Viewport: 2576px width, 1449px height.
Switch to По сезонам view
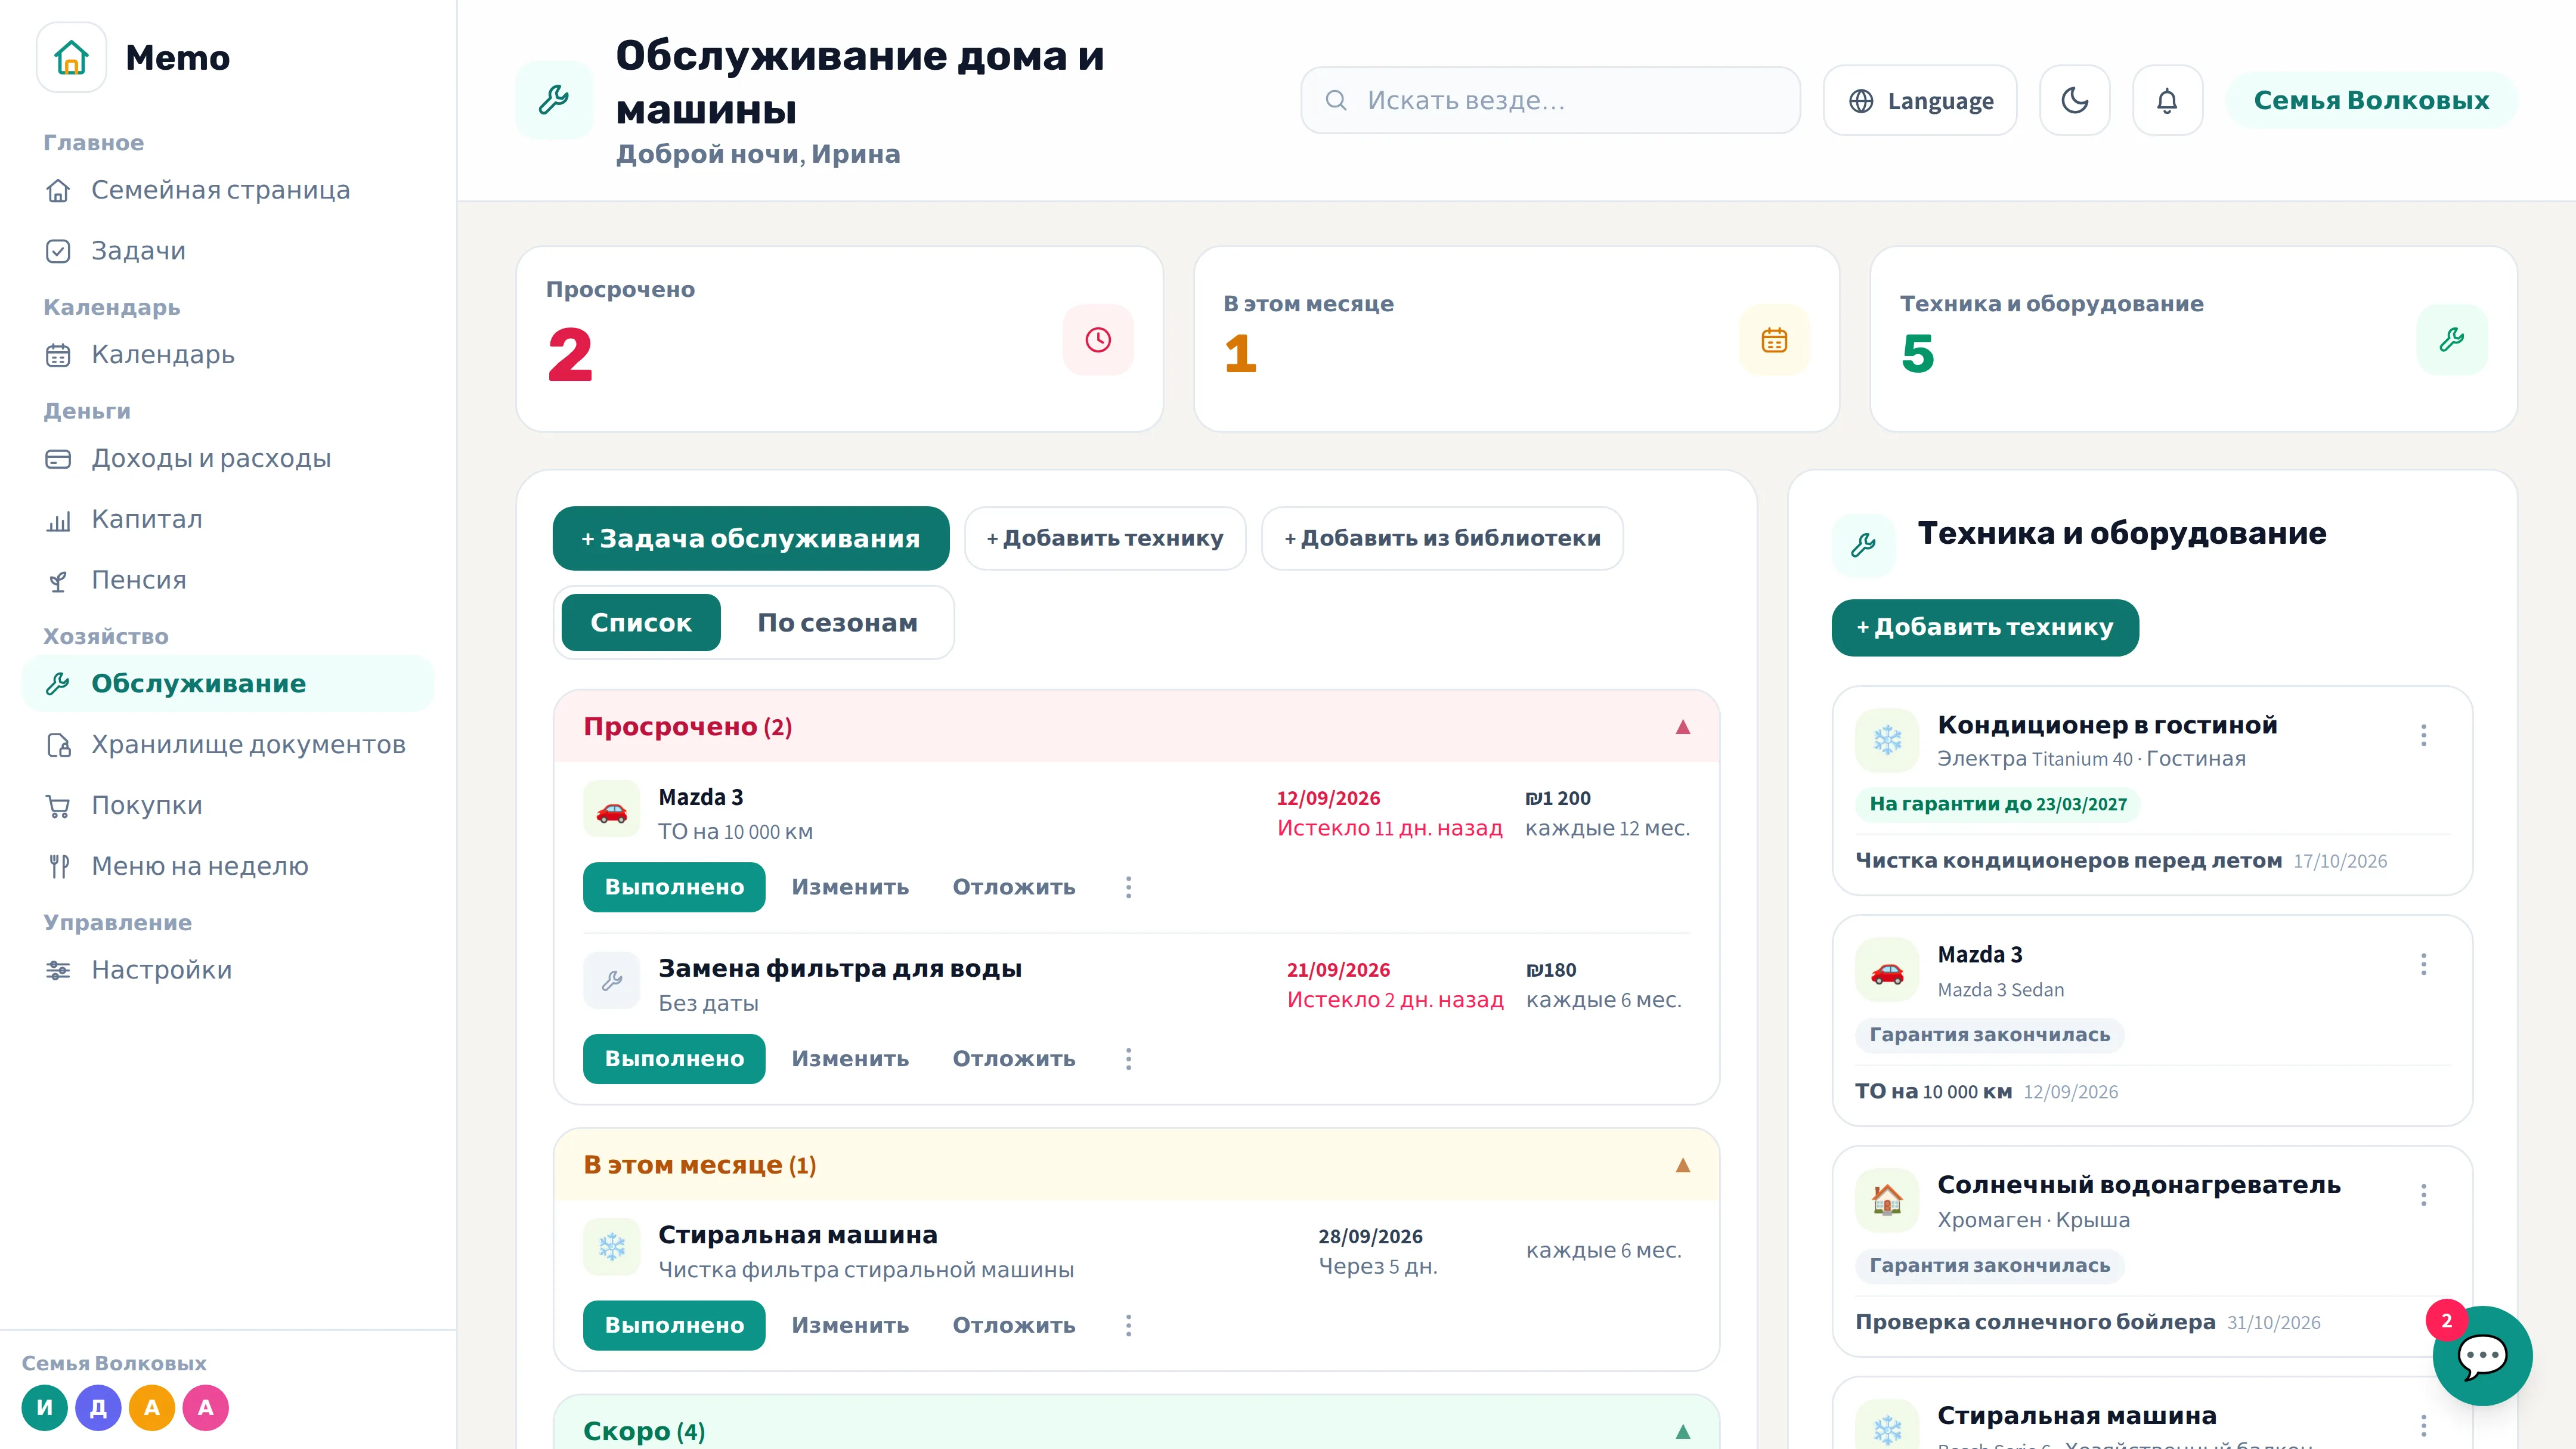[837, 623]
